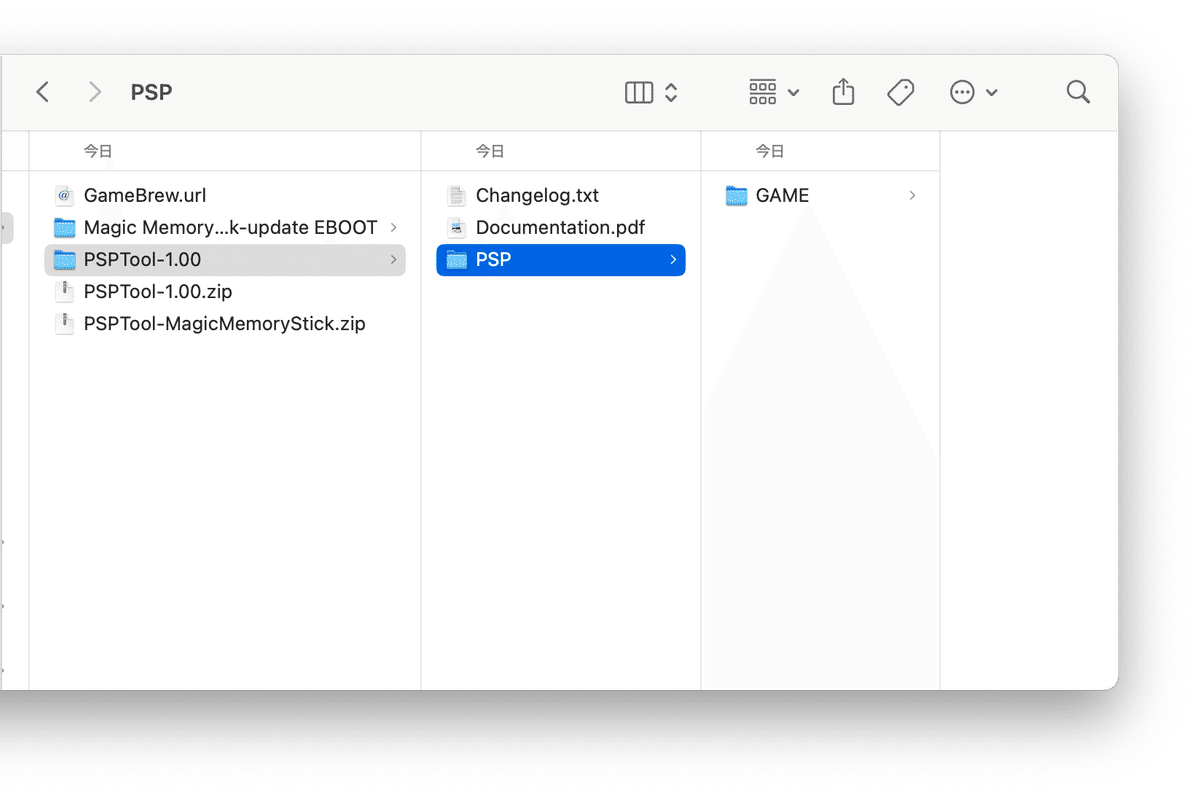Select the GAME folder

tap(821, 196)
